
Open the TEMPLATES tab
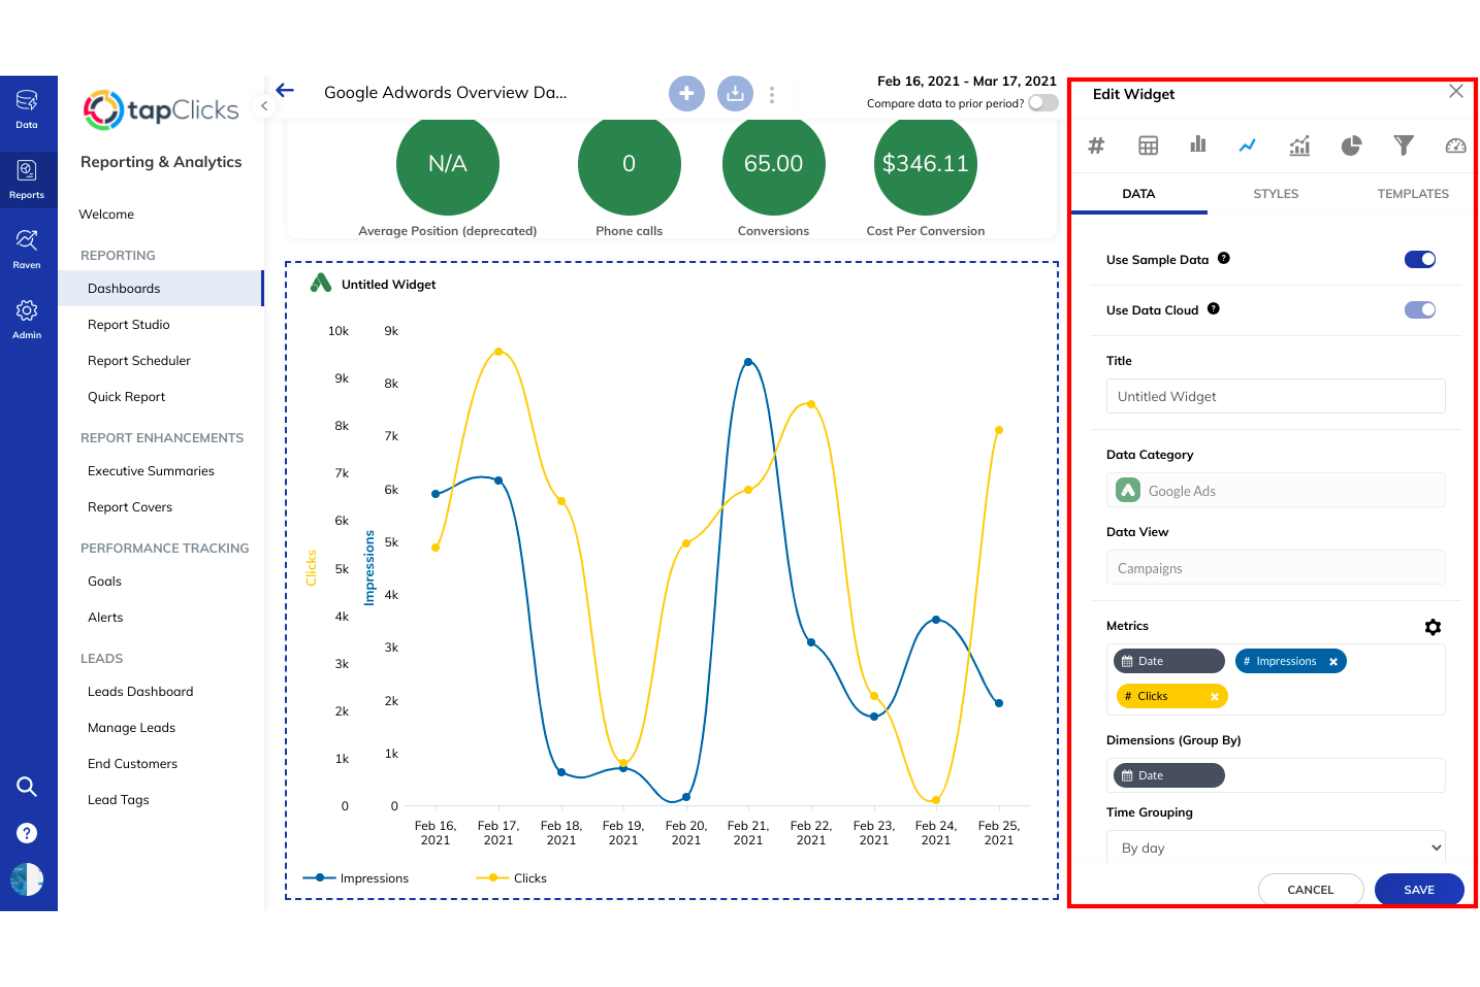(x=1412, y=193)
